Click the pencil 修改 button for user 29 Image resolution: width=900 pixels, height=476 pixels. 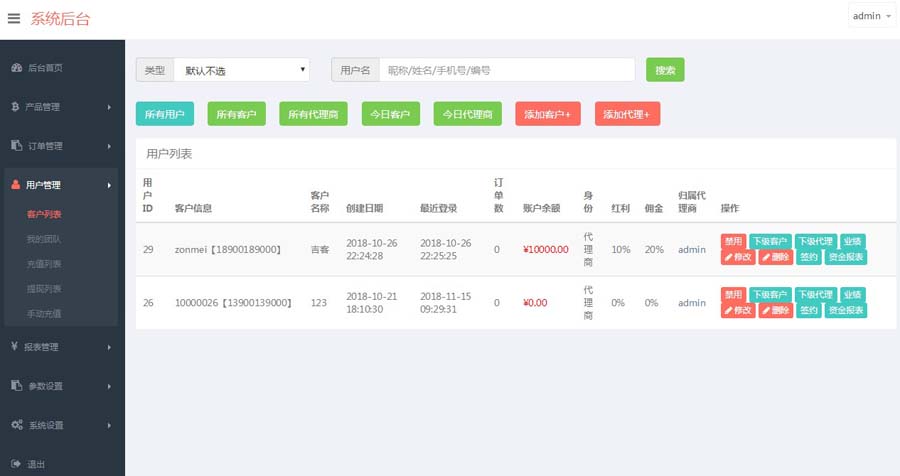click(x=738, y=257)
